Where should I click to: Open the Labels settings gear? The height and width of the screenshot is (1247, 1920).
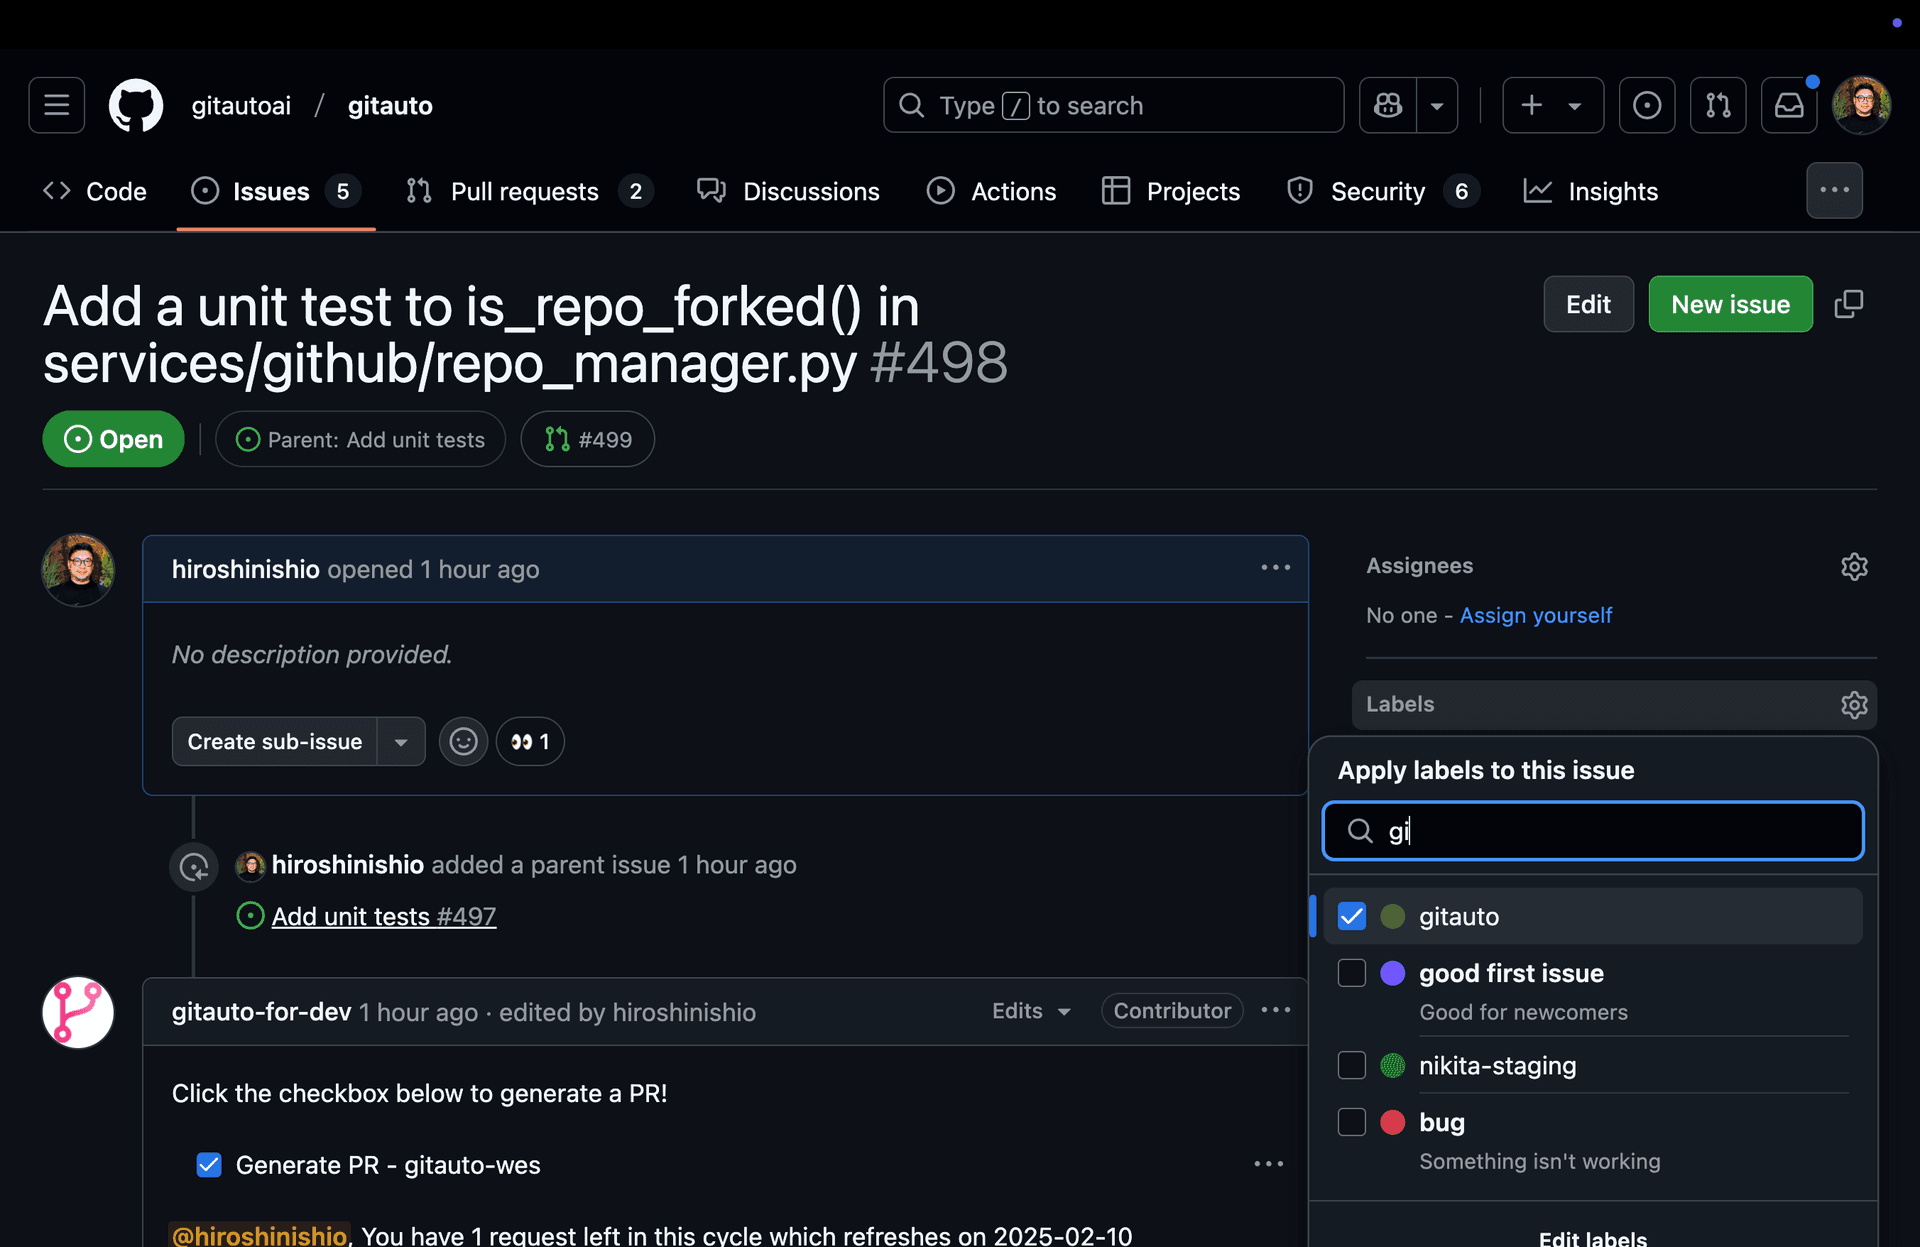click(x=1854, y=704)
